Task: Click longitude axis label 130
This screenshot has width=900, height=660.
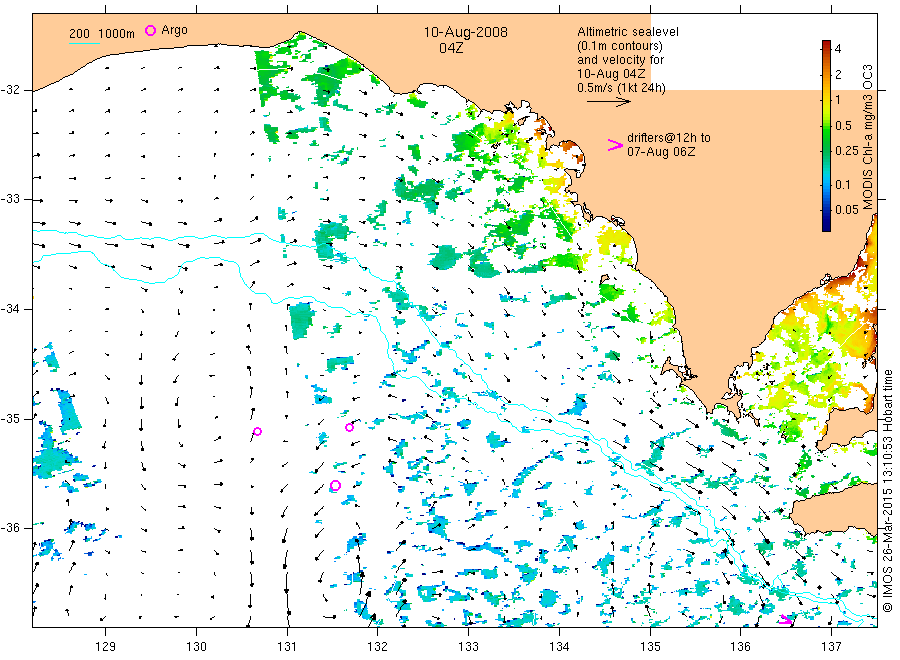Action: pos(196,647)
